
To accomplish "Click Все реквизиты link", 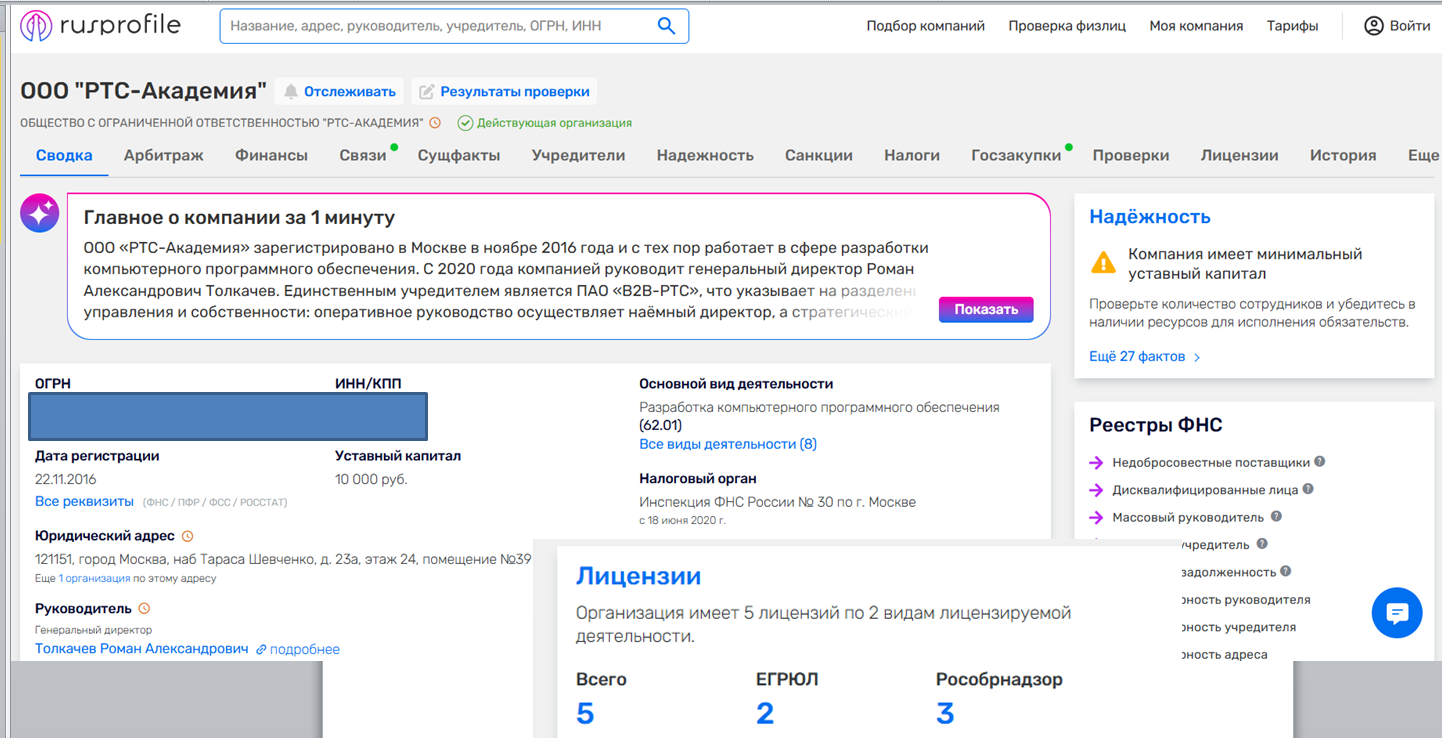I will pos(84,502).
